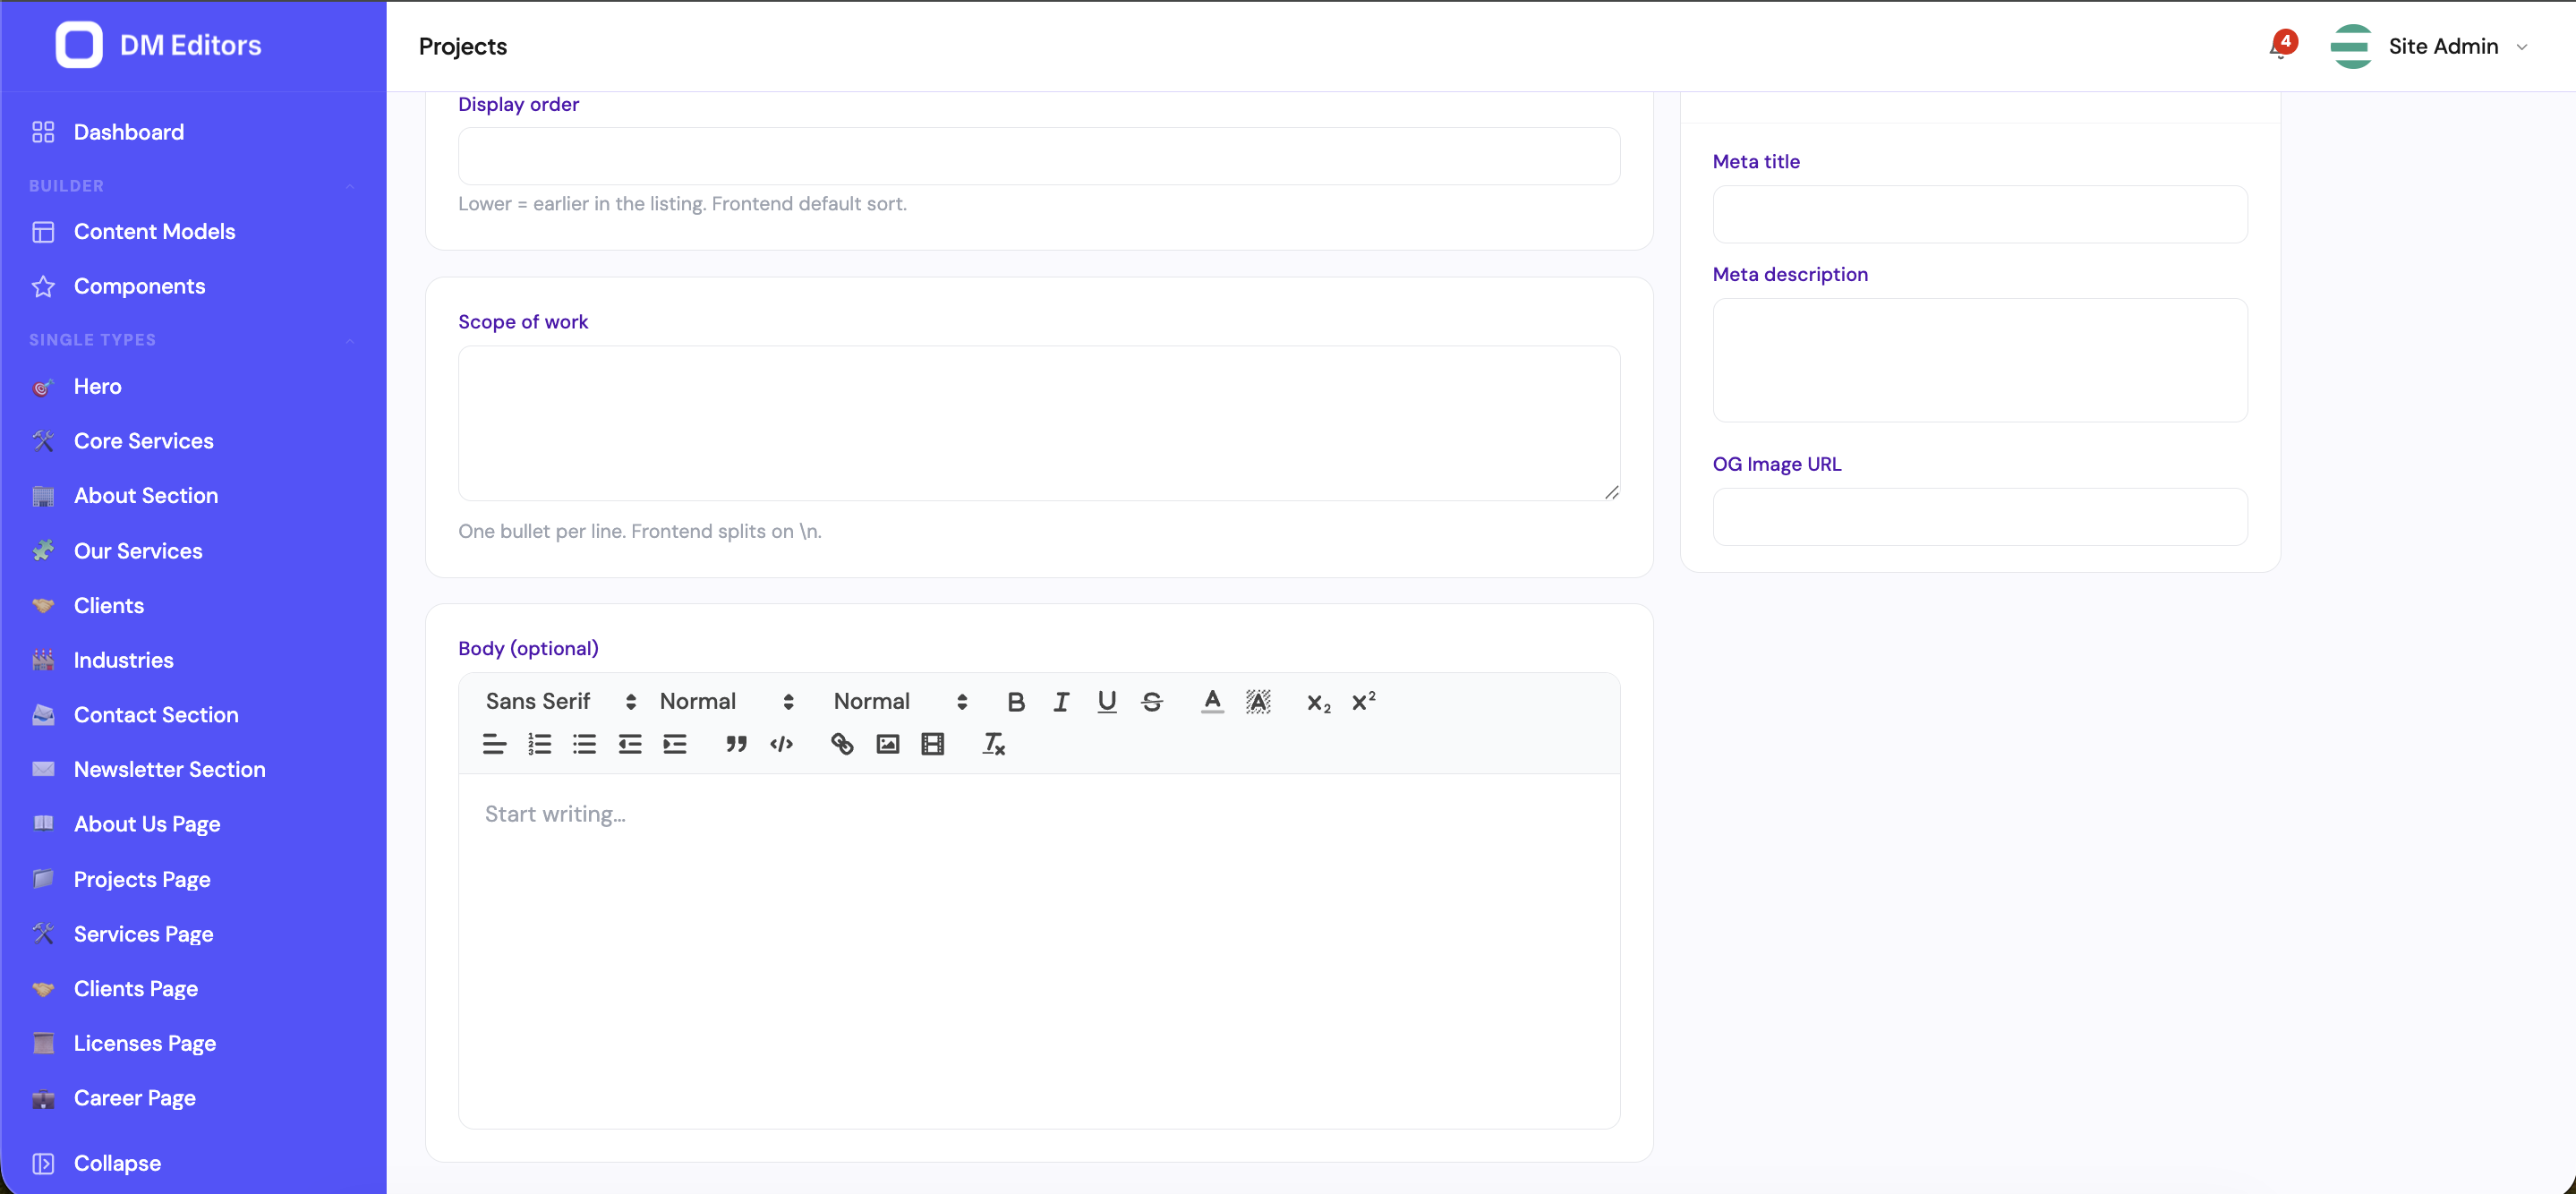
Task: Toggle underline formatting in Body editor
Action: pos(1106,702)
